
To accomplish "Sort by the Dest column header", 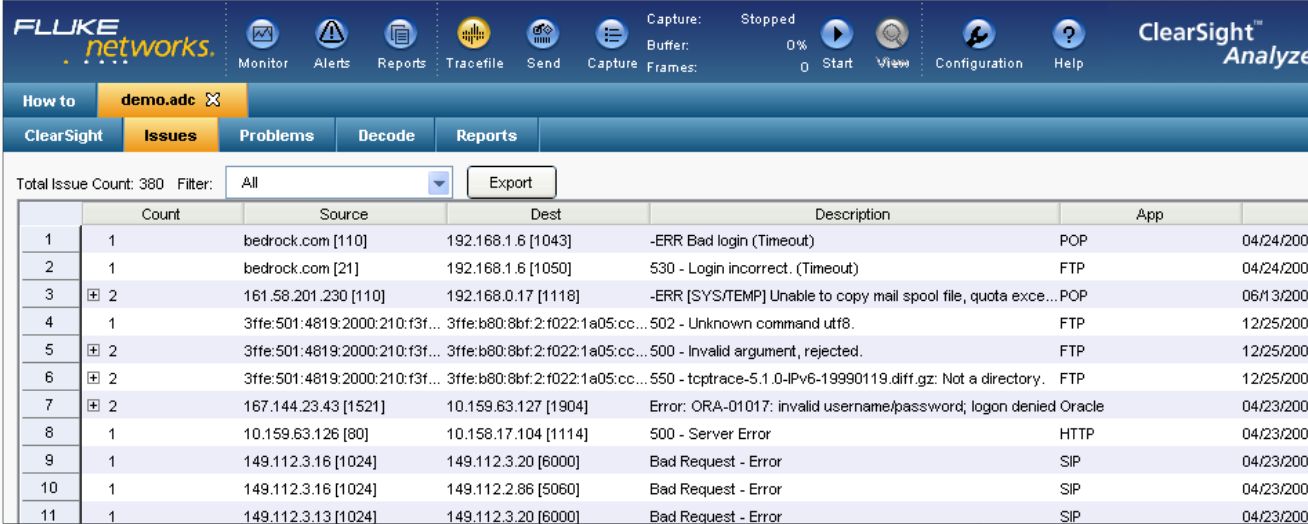I will pos(548,213).
